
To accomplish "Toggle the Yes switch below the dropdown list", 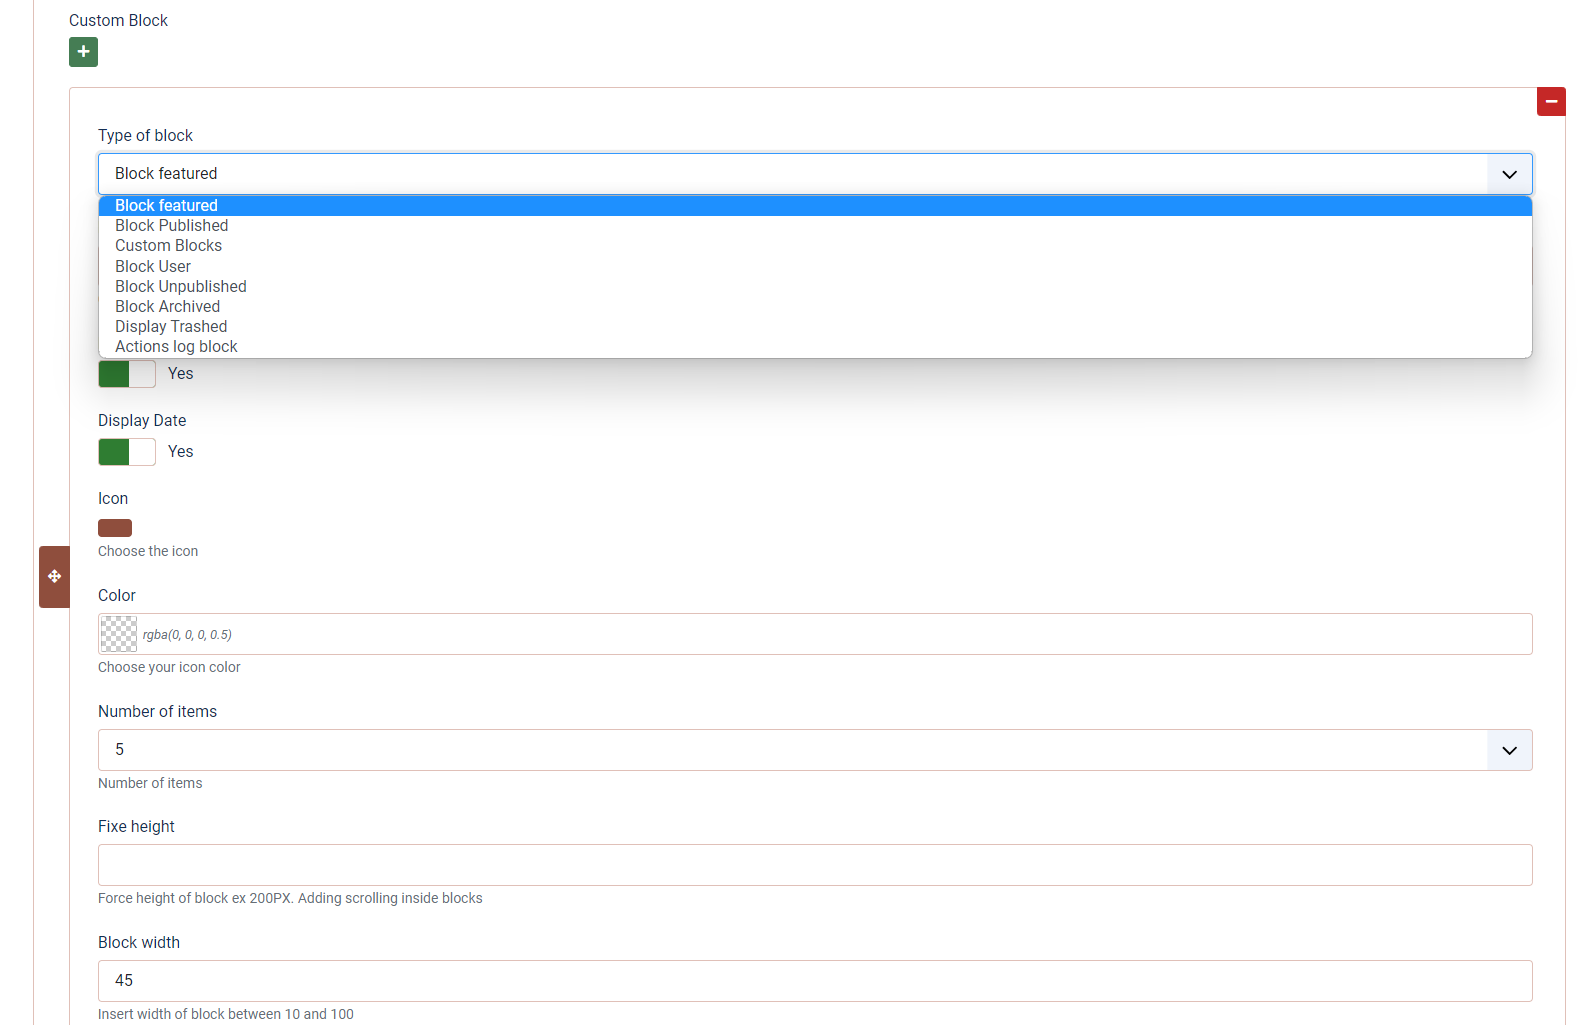I will pyautogui.click(x=127, y=374).
